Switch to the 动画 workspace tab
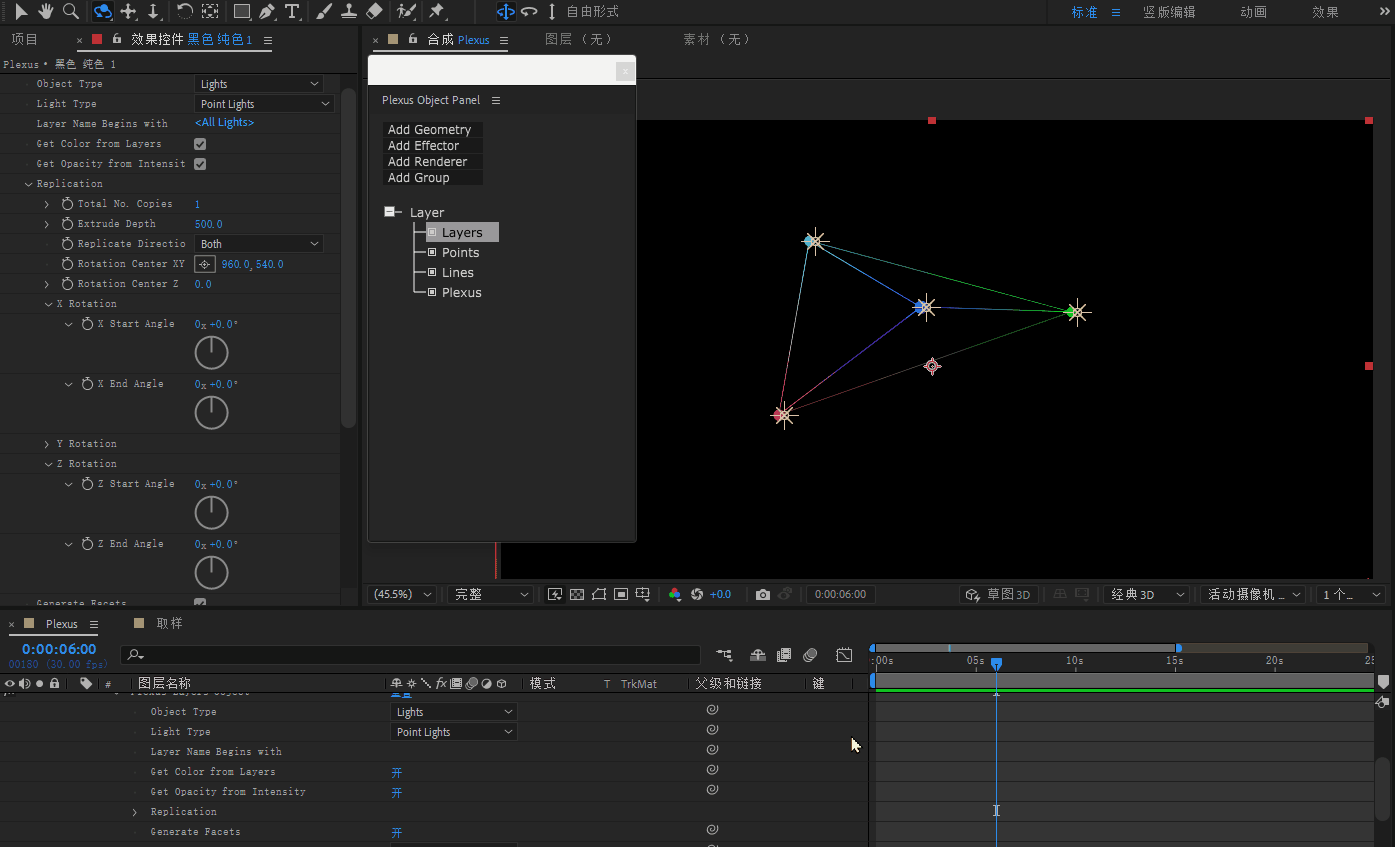 1253,12
